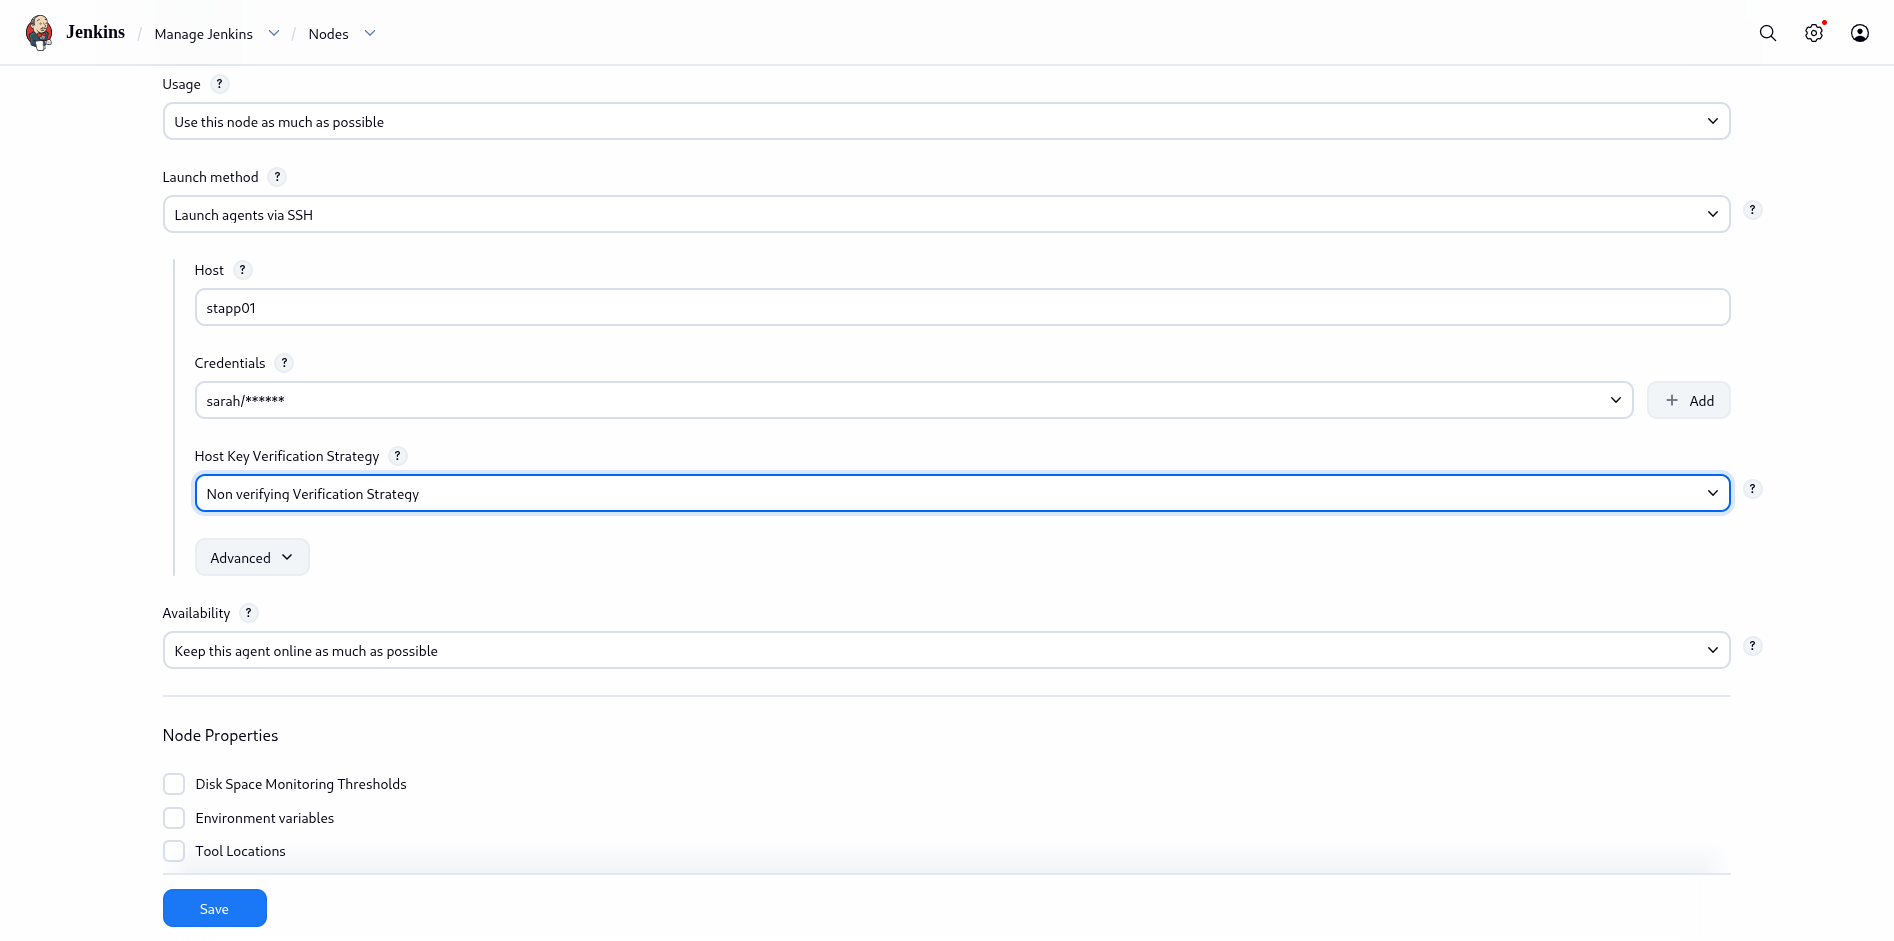The image size is (1894, 941).
Task: Open Host Key Verification Strategy dropdown
Action: pos(961,494)
